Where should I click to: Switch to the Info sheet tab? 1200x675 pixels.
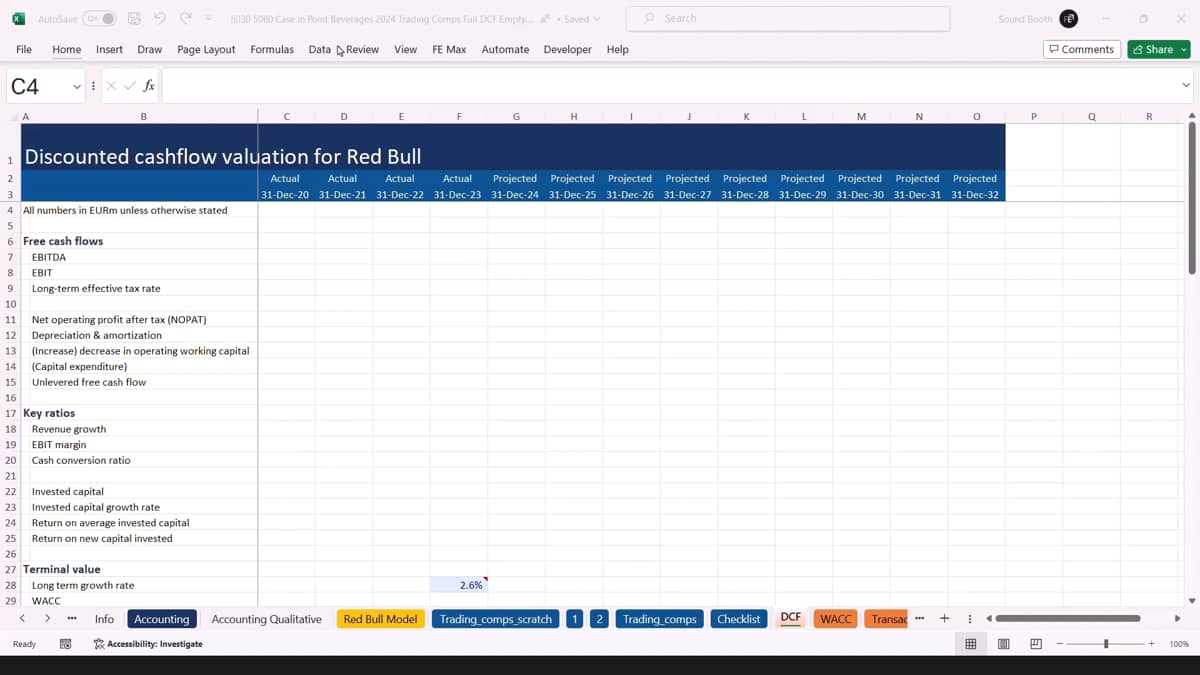[104, 619]
